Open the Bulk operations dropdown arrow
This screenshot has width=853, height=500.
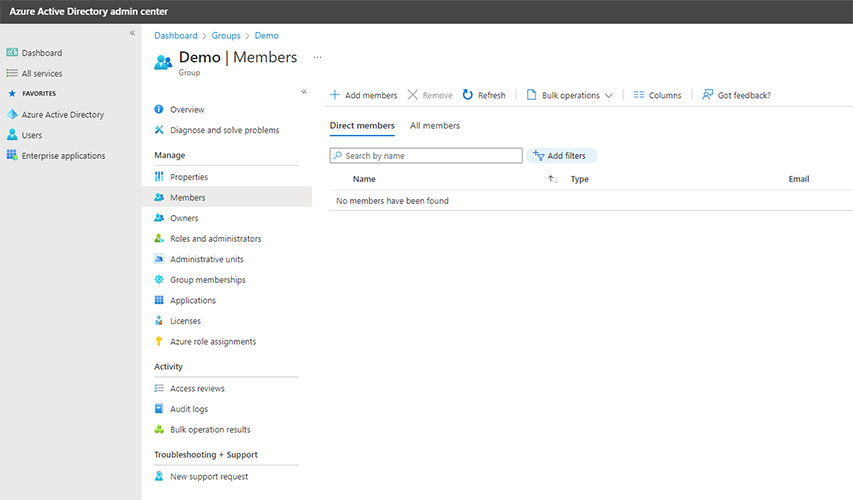pyautogui.click(x=608, y=95)
